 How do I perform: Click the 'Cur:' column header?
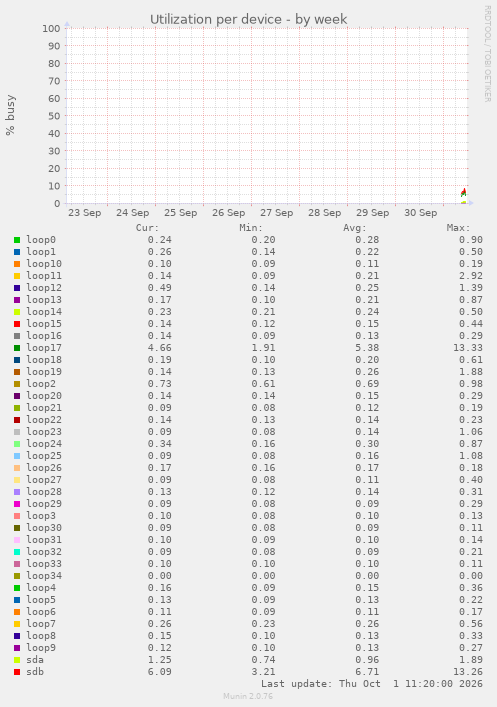click(x=147, y=228)
